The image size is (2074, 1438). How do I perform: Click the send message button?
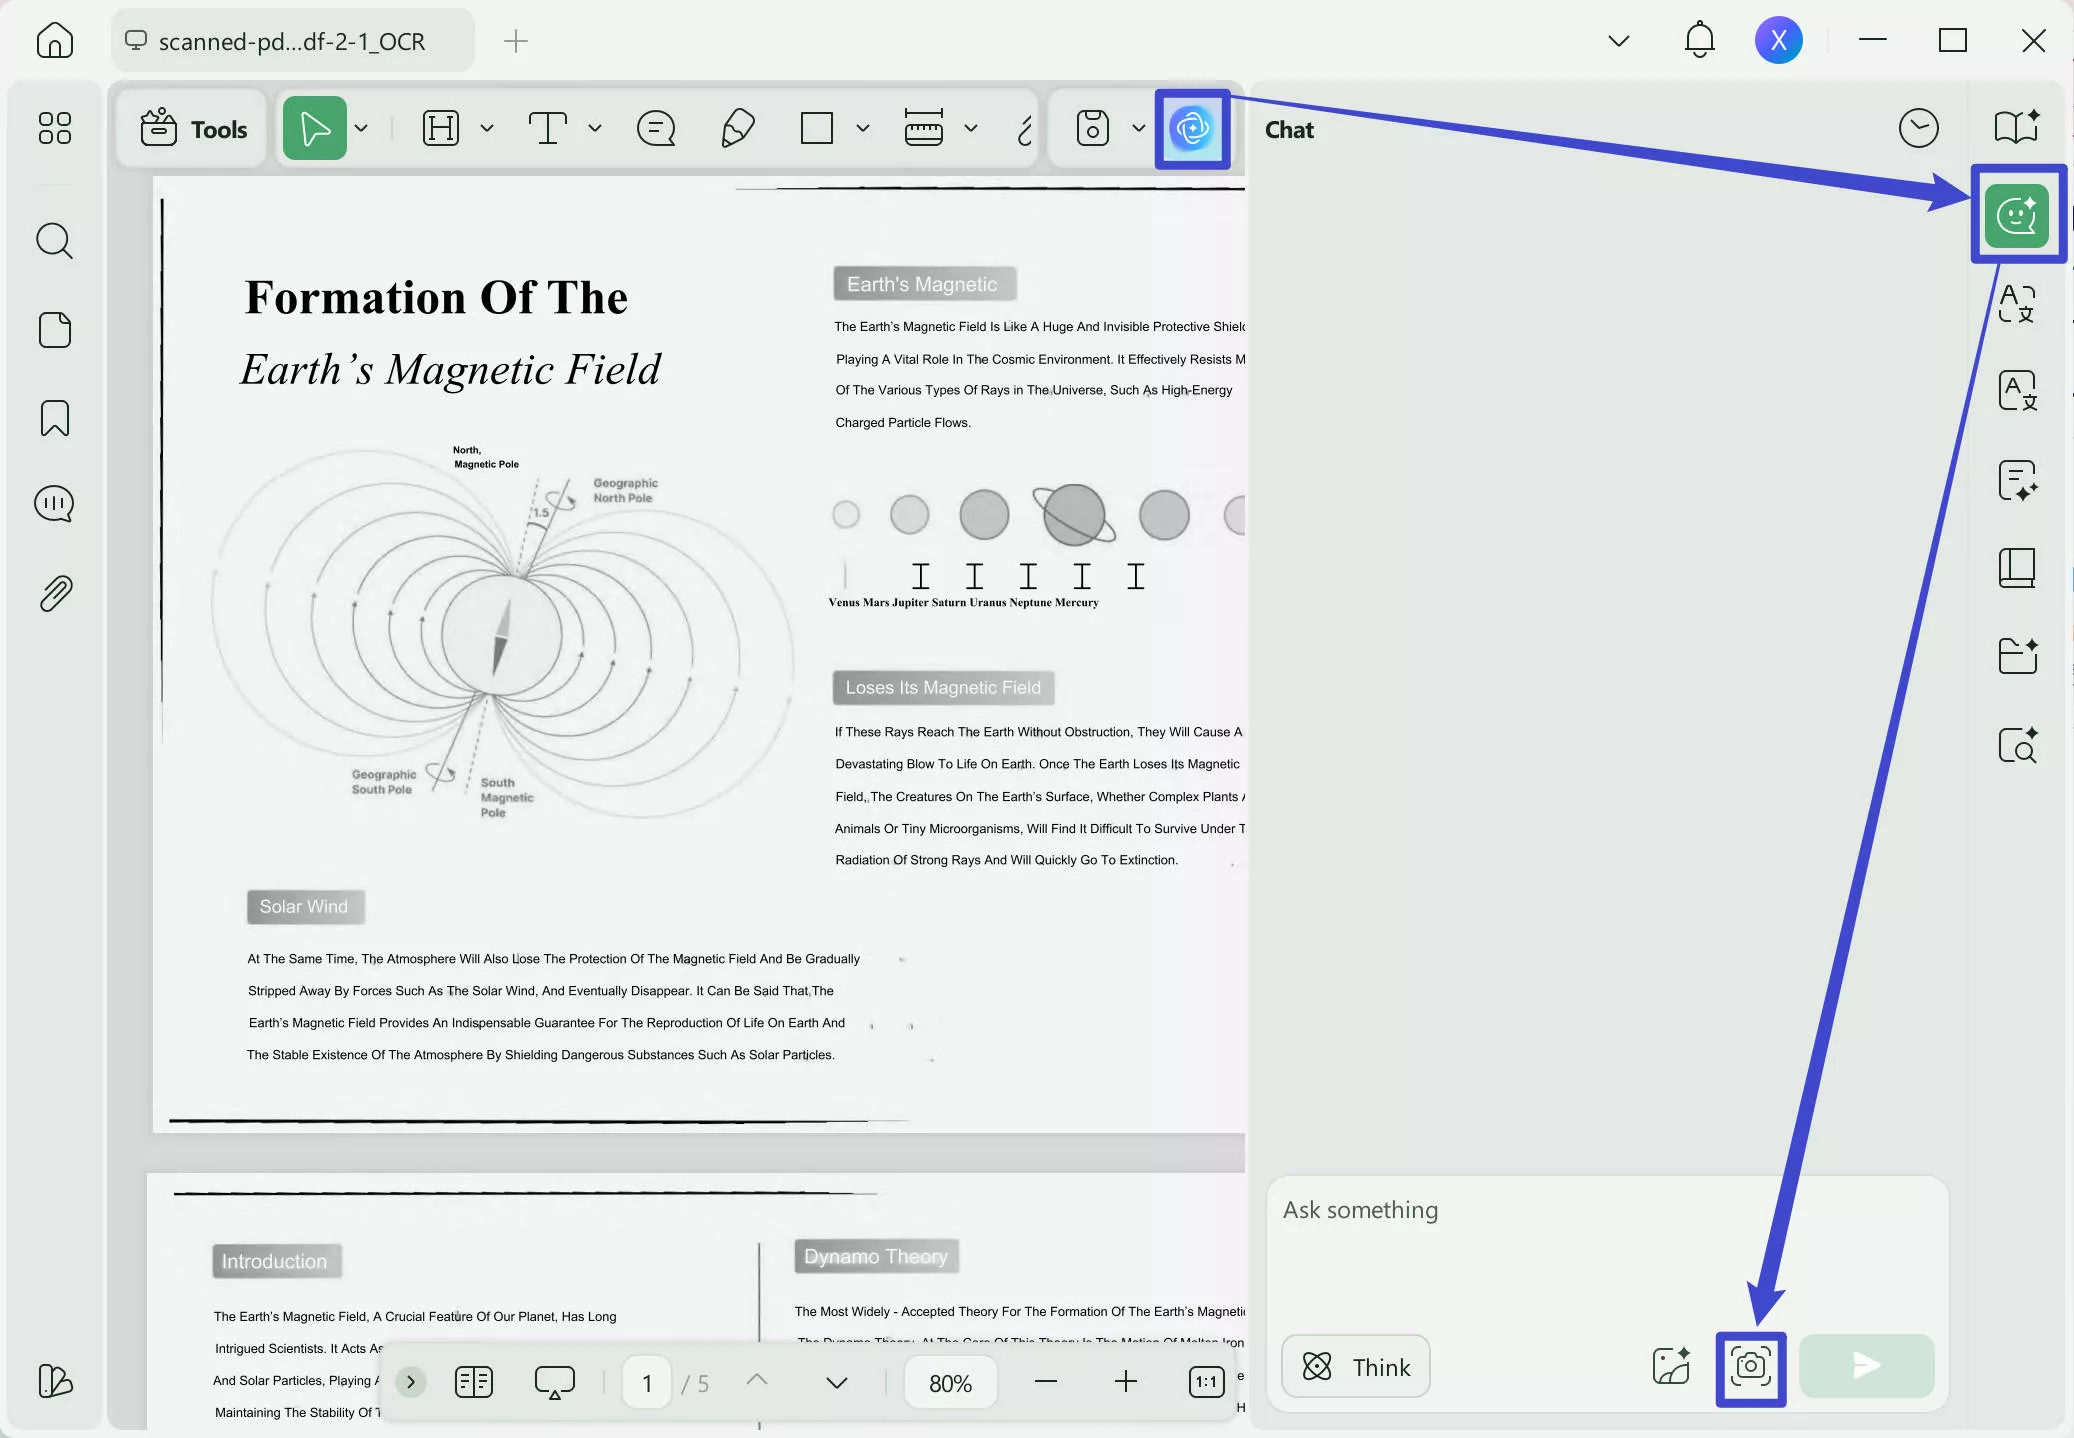point(1866,1366)
